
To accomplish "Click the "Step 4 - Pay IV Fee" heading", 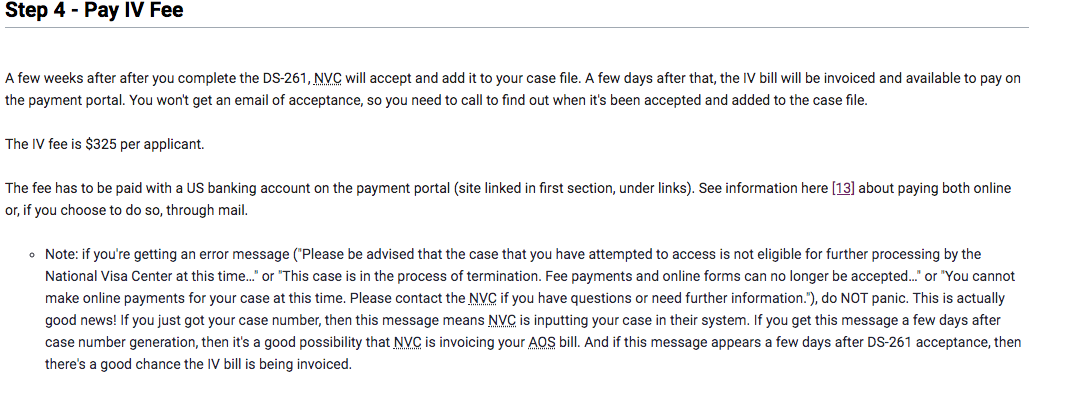I will [x=94, y=10].
